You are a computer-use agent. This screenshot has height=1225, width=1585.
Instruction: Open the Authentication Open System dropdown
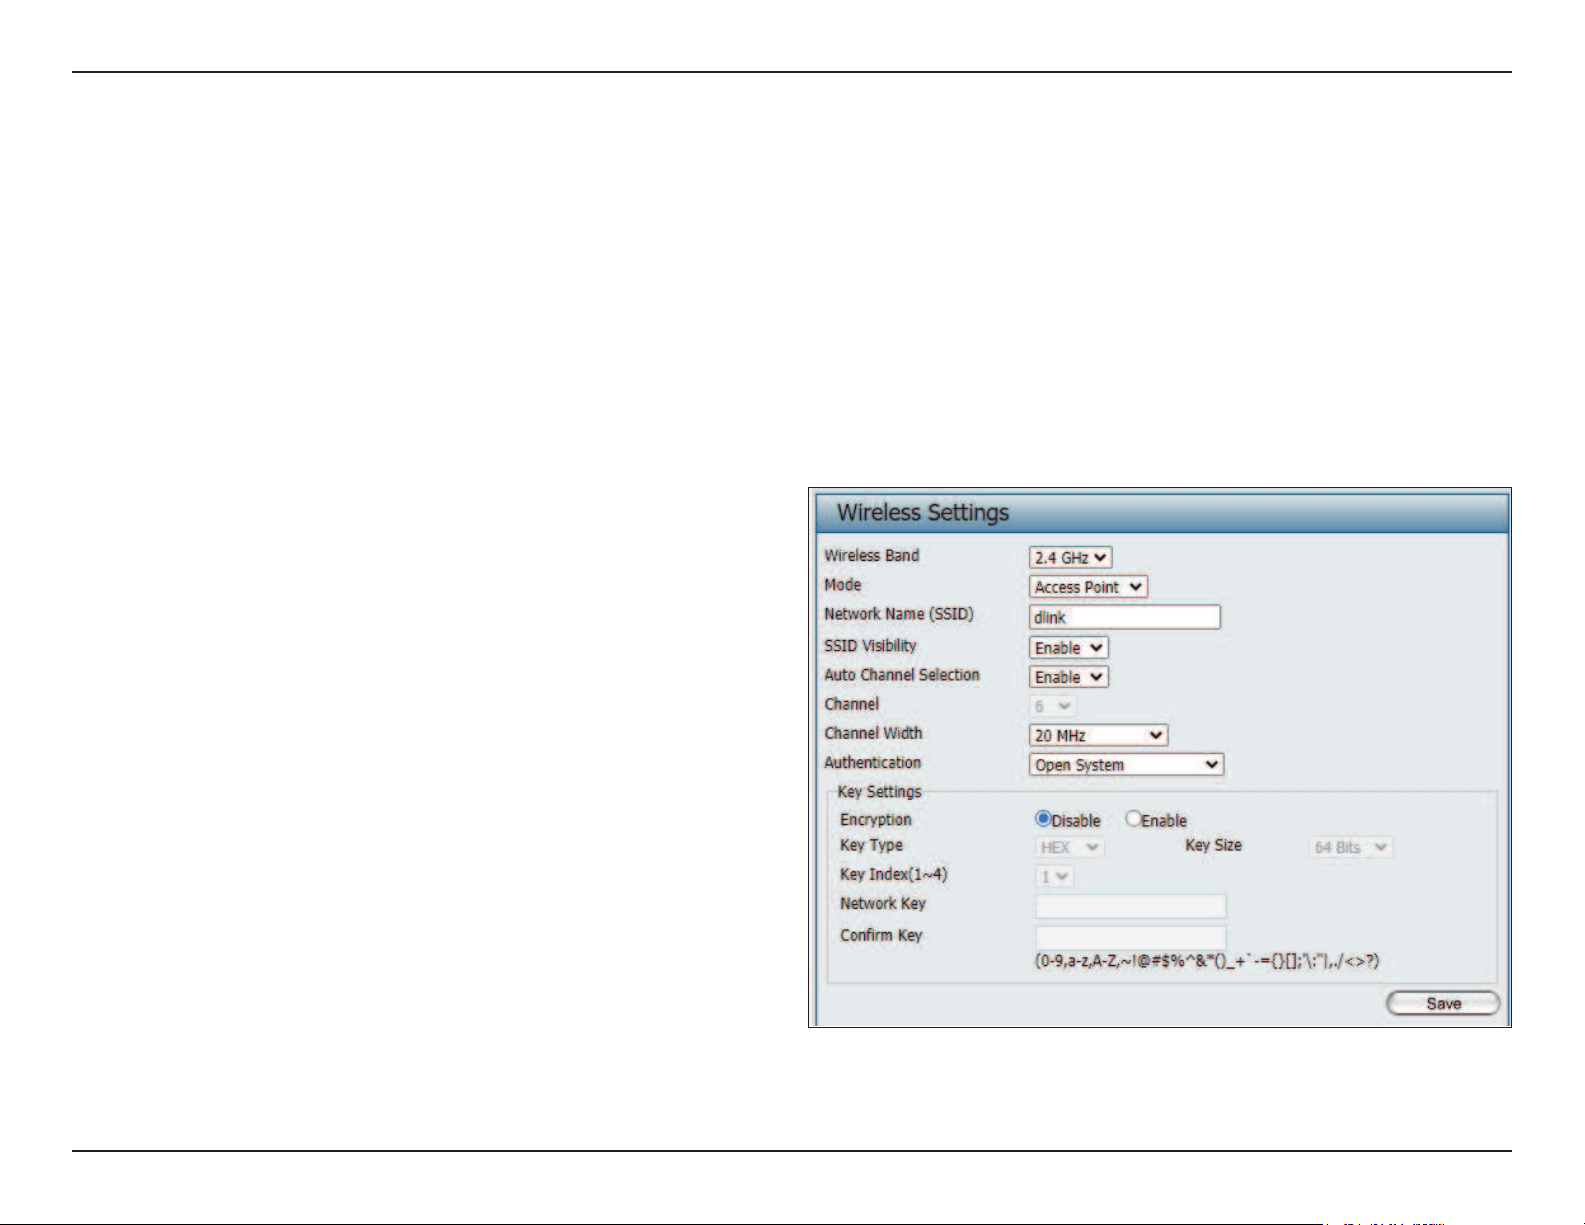pos(1126,765)
